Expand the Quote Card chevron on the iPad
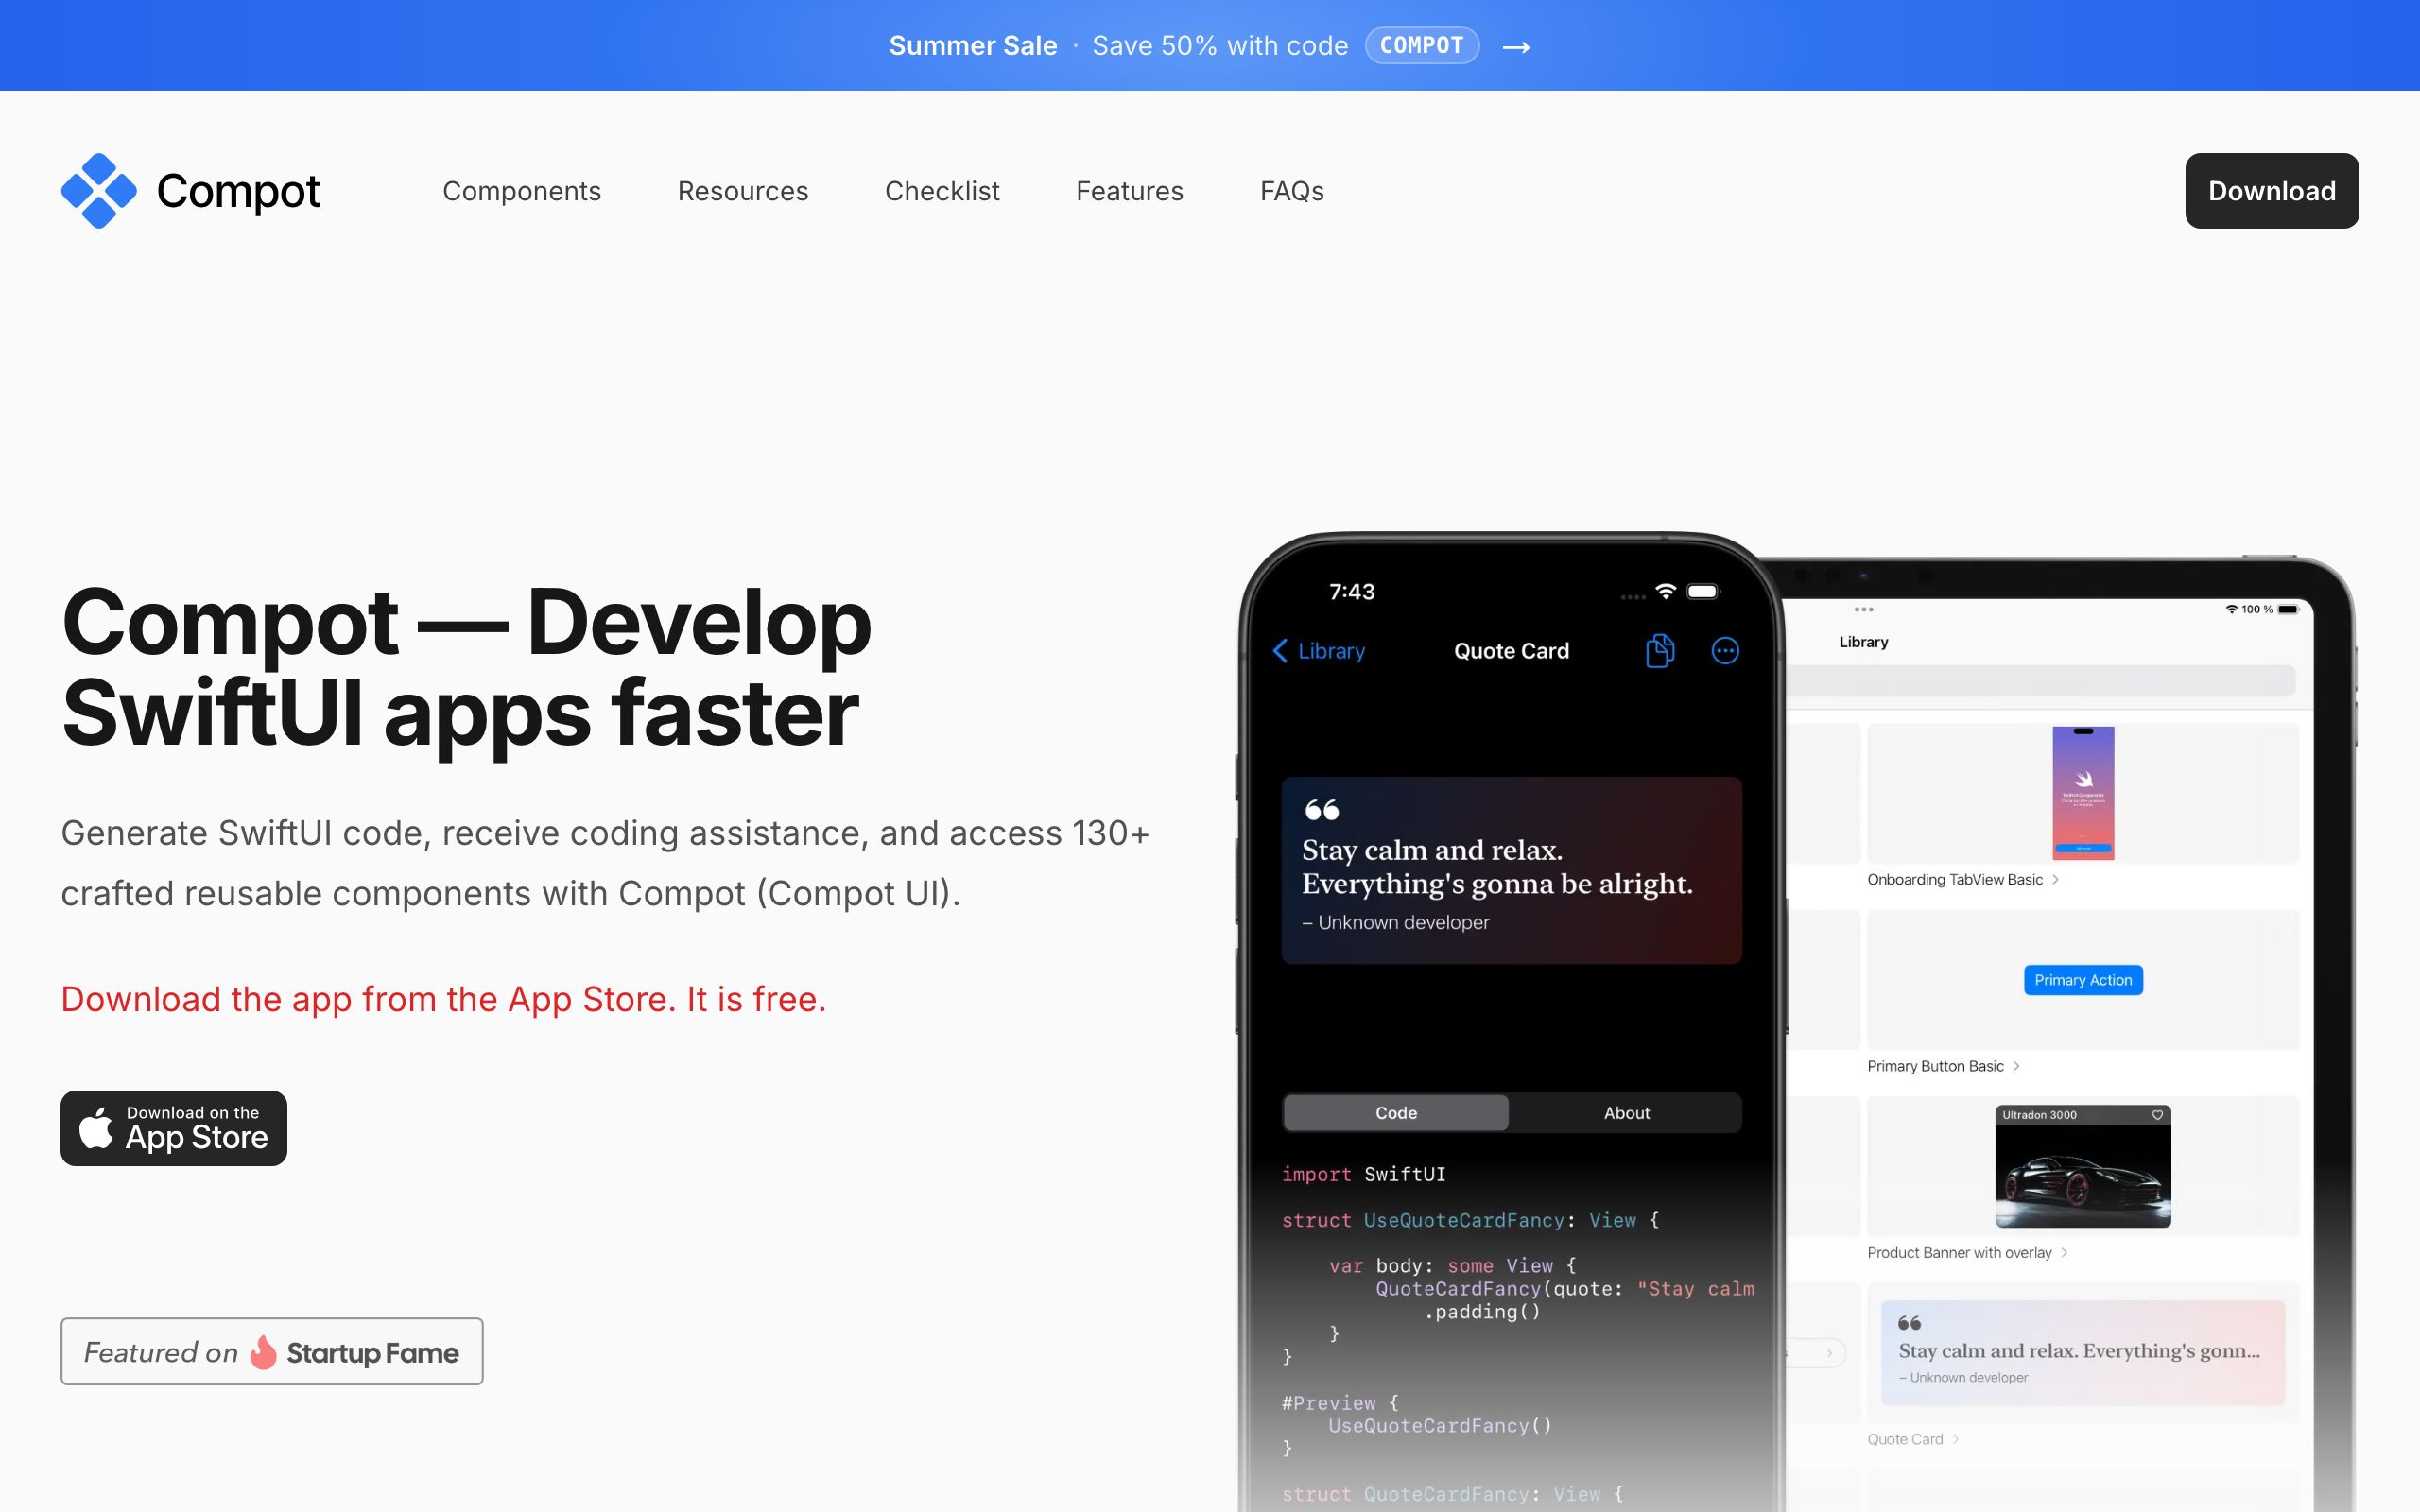Viewport: 2420px width, 1512px height. 1955,1439
